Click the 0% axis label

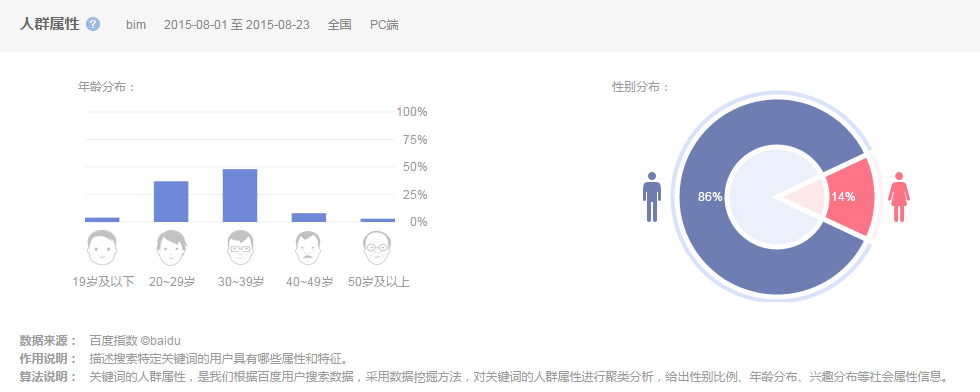(418, 222)
